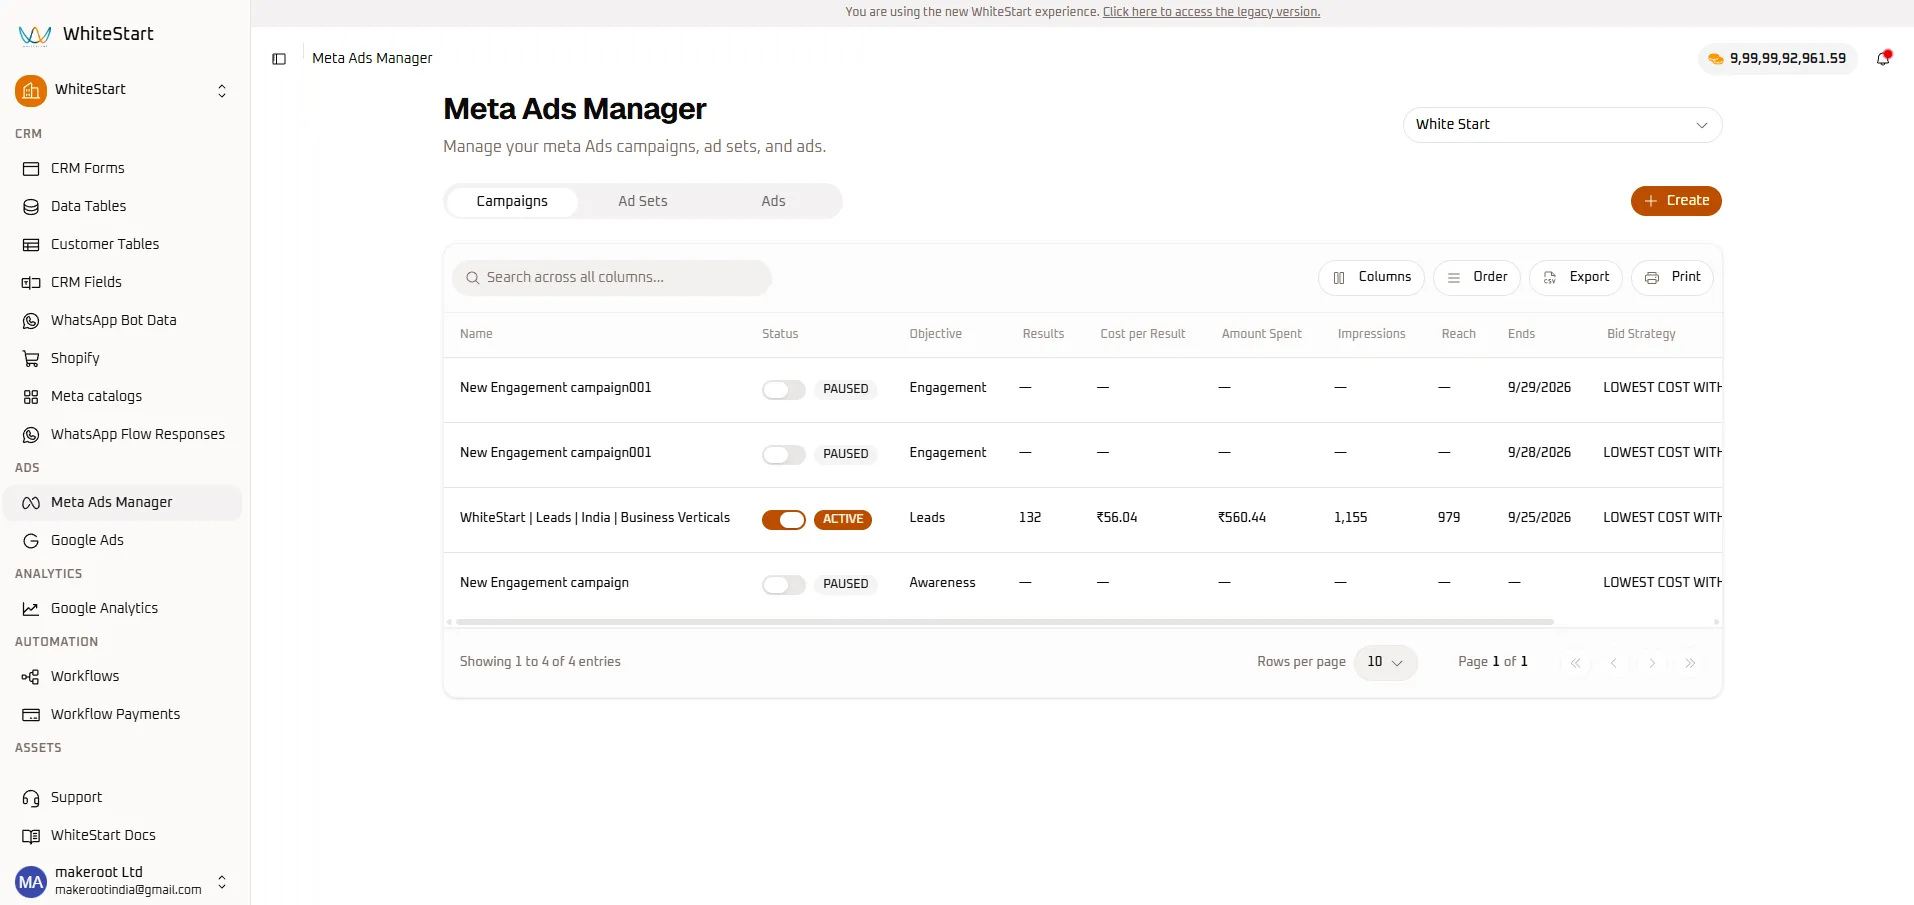Open the White Start ad account dropdown

click(x=1562, y=125)
